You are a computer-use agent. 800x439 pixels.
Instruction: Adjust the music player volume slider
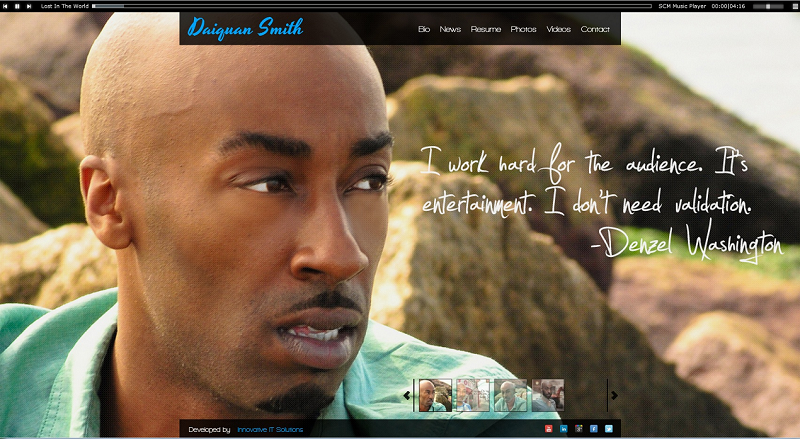(x=769, y=6)
